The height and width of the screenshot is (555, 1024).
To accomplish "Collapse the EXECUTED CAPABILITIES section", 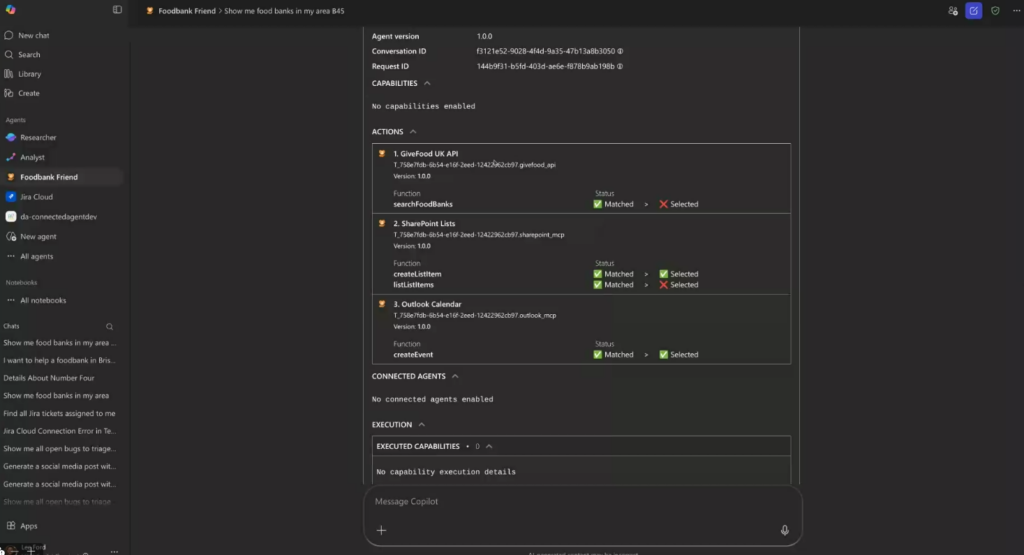I will [x=488, y=446].
